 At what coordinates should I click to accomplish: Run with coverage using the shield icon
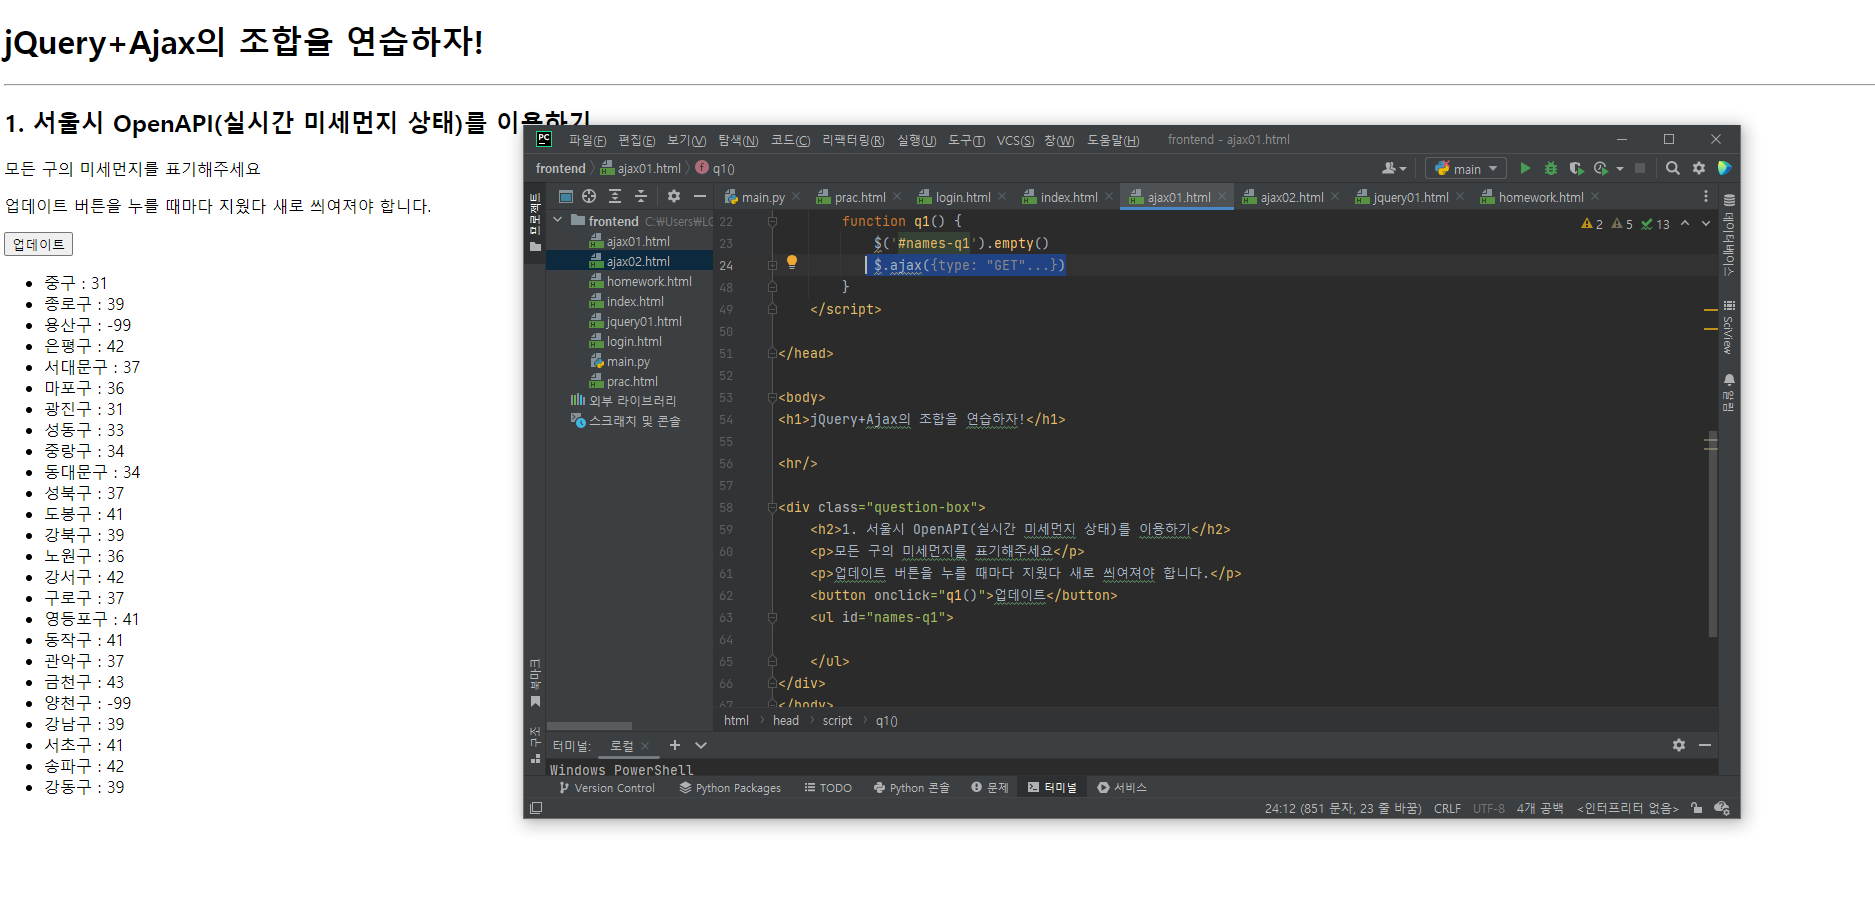[1576, 168]
